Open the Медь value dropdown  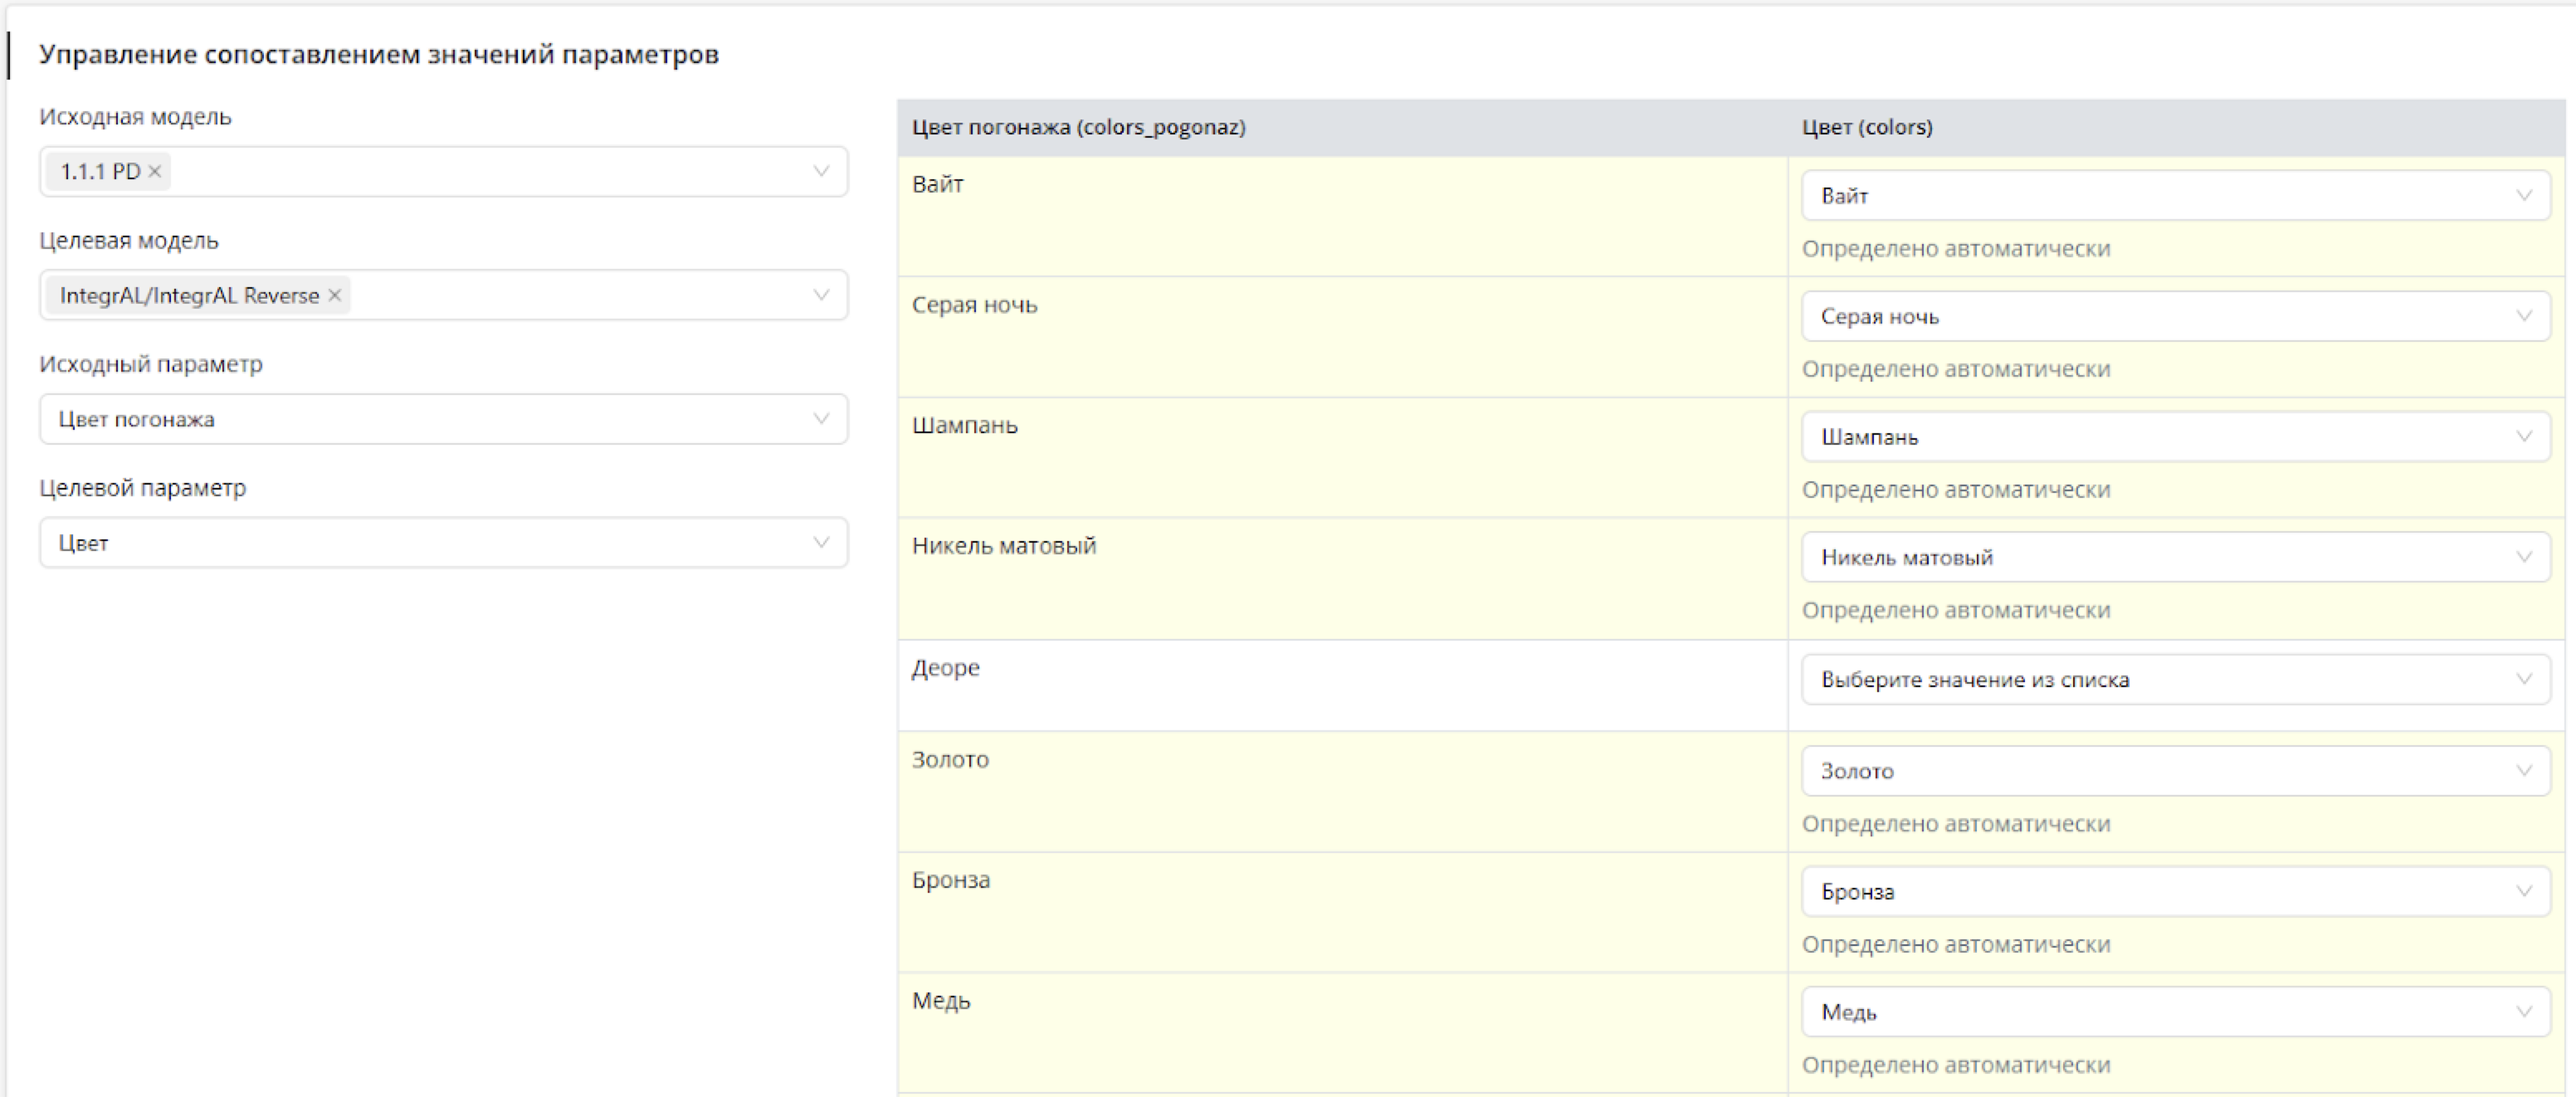[x=2174, y=1012]
